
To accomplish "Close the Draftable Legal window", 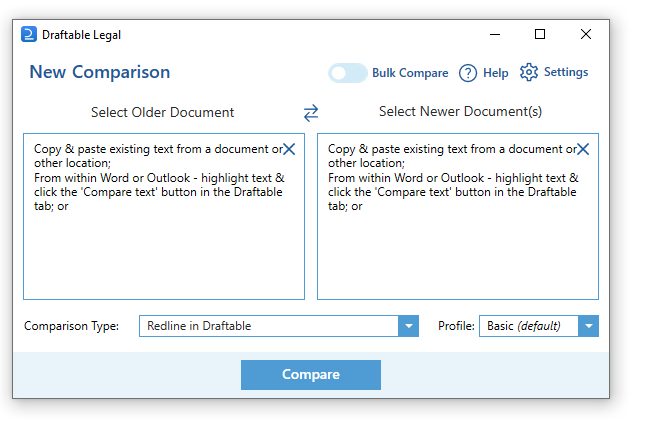I will [x=586, y=34].
